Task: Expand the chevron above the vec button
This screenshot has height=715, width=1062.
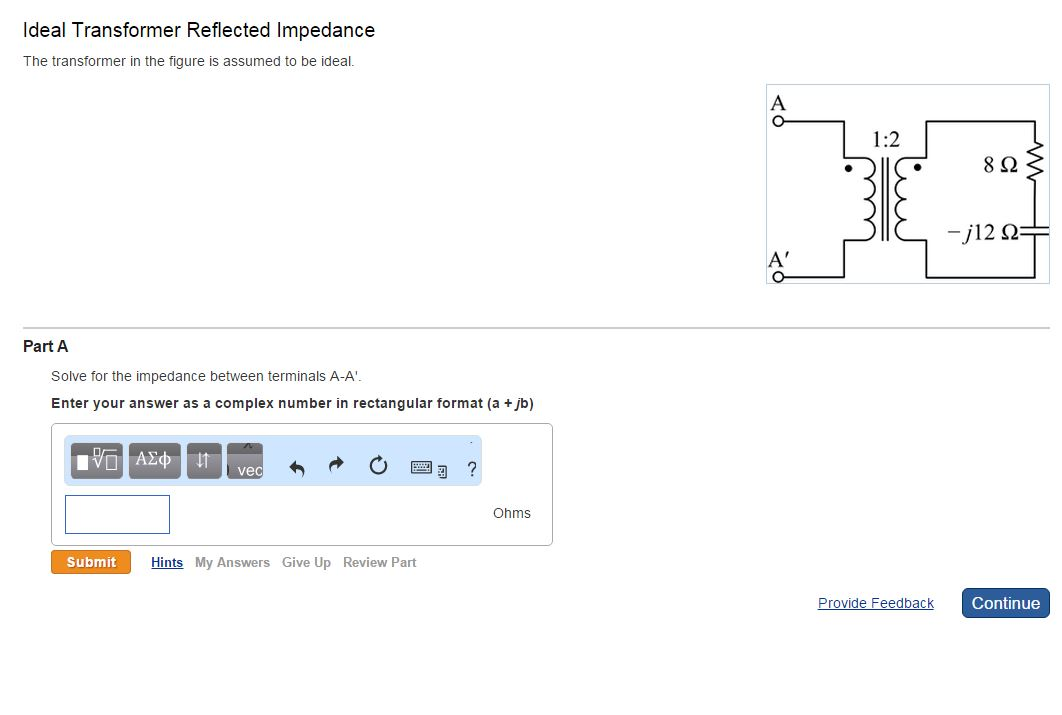Action: tap(245, 446)
